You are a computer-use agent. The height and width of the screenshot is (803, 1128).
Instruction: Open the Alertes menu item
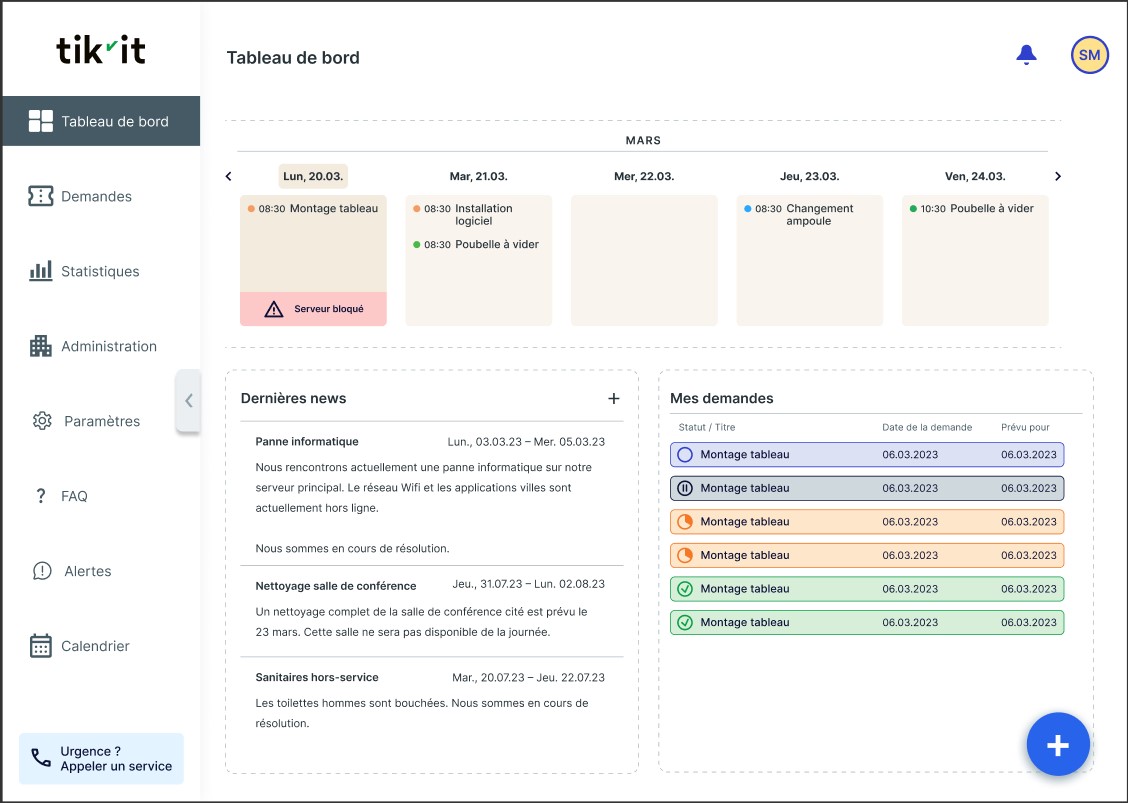click(x=86, y=571)
